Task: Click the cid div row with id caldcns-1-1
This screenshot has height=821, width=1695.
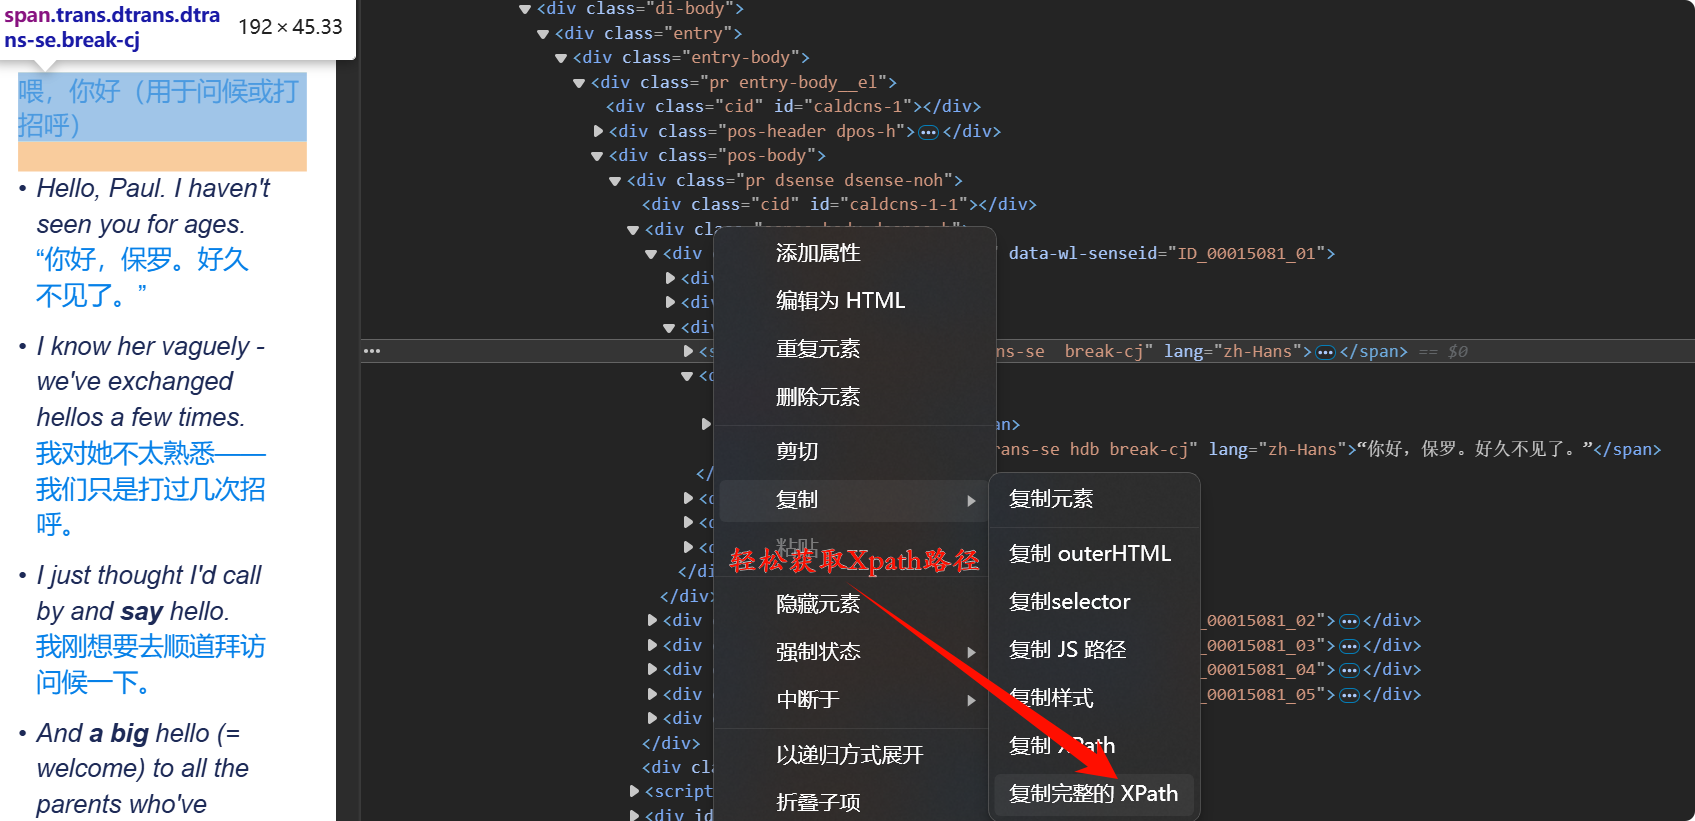Action: point(839,205)
